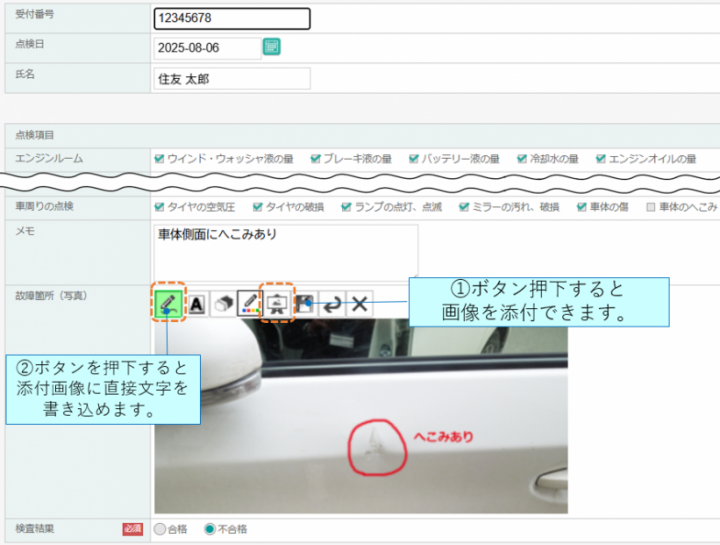The image size is (720, 545).
Task: Click the メモ text area
Action: coord(285,250)
